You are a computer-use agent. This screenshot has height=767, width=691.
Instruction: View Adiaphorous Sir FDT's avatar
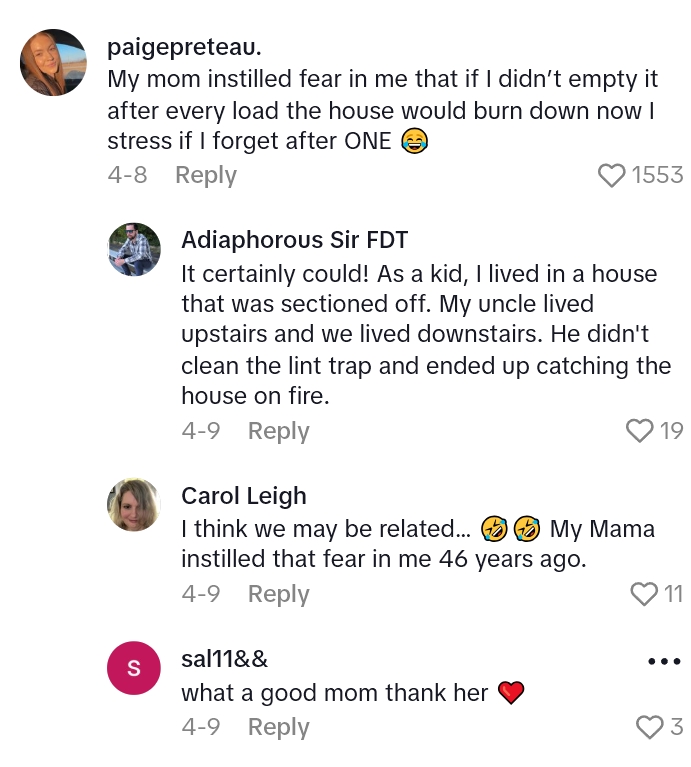[134, 249]
